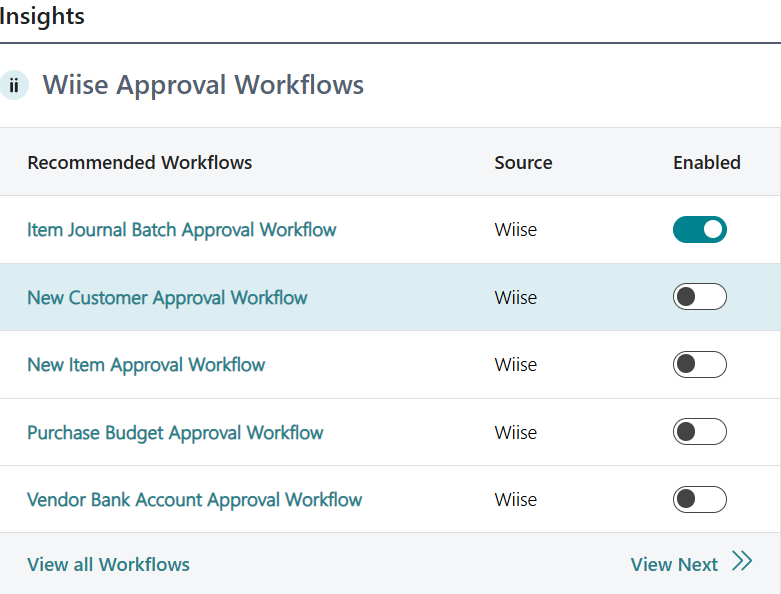This screenshot has width=781, height=594.
Task: Click the Wiise source cell for New Customer
Action: (515, 298)
